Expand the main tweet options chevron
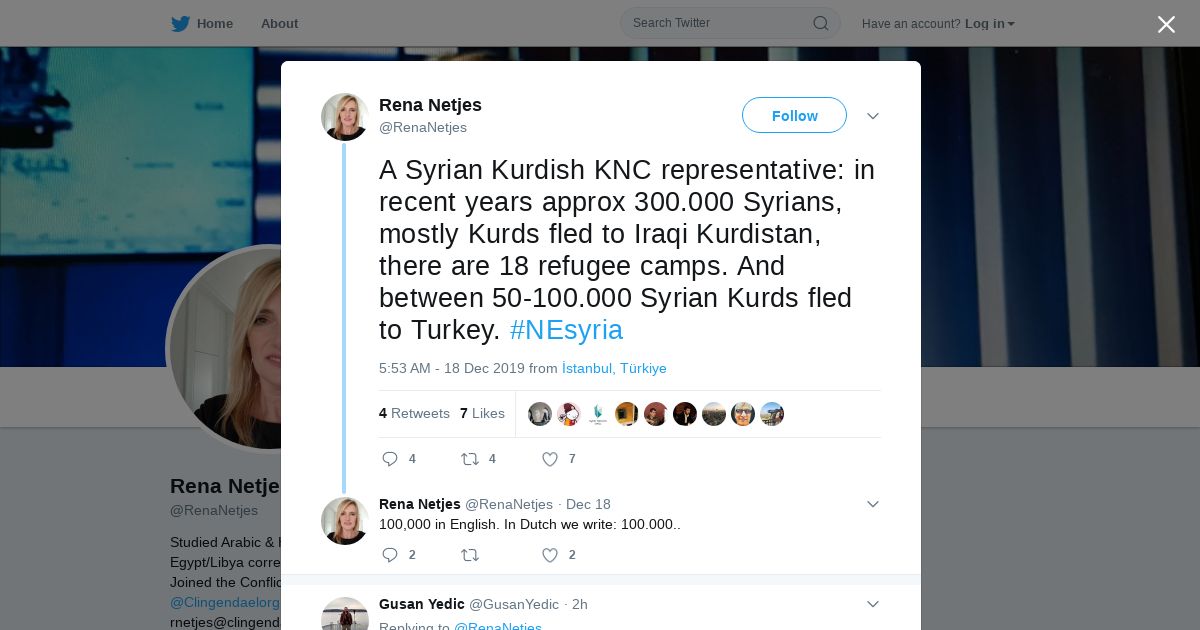Viewport: 1200px width, 630px height. coord(873,116)
